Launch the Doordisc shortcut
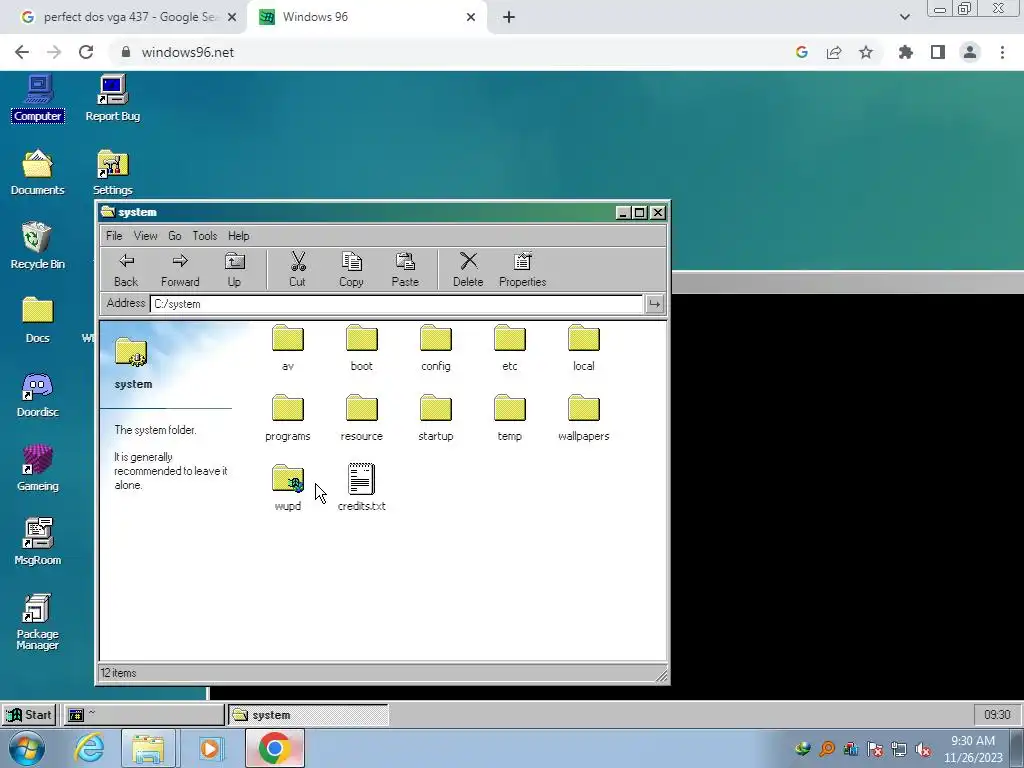 point(38,394)
